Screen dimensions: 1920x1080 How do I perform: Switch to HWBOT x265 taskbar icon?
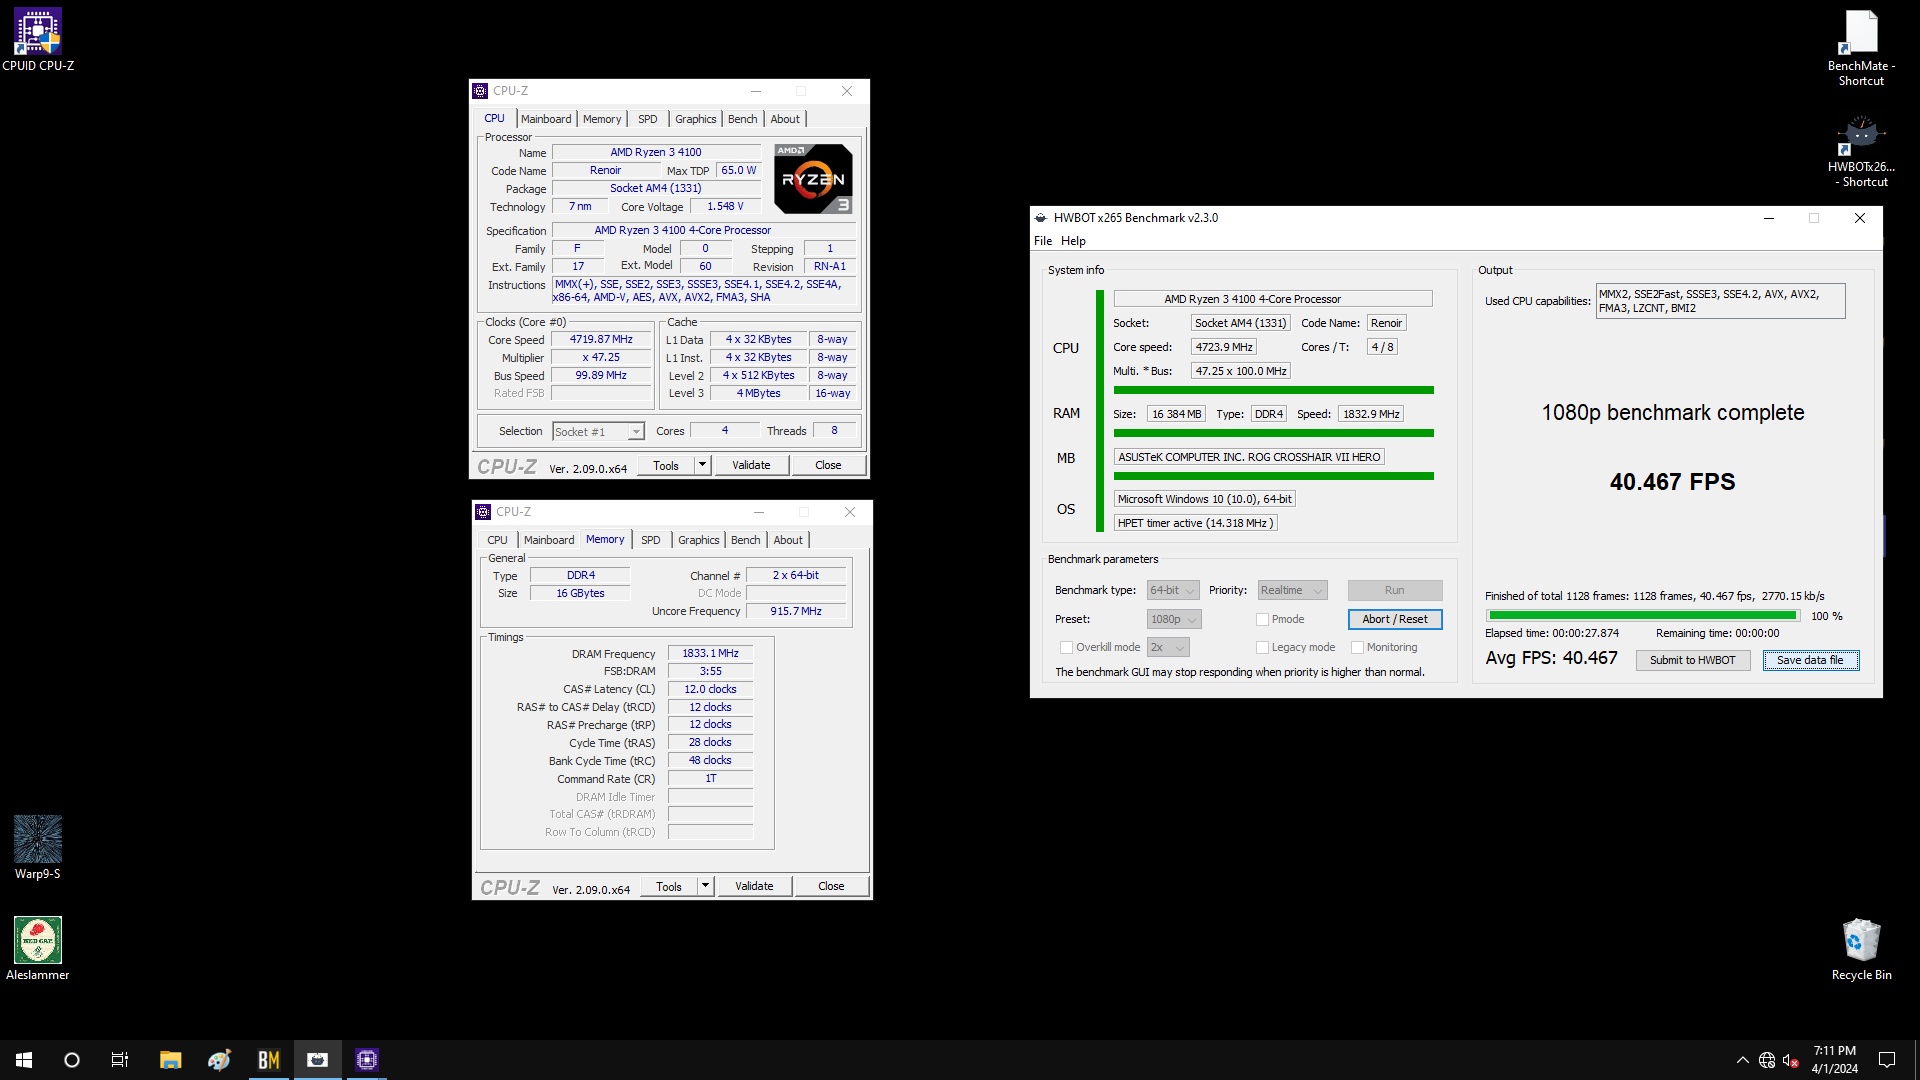point(318,1060)
